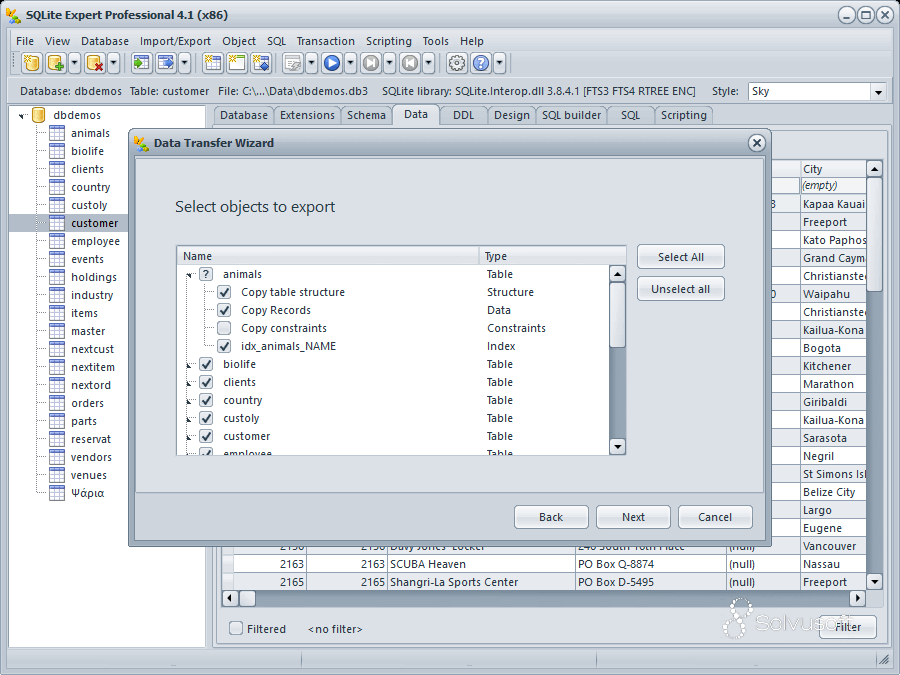Viewport: 900px width, 675px height.
Task: Click the New View toolbar icon
Action: click(236, 63)
